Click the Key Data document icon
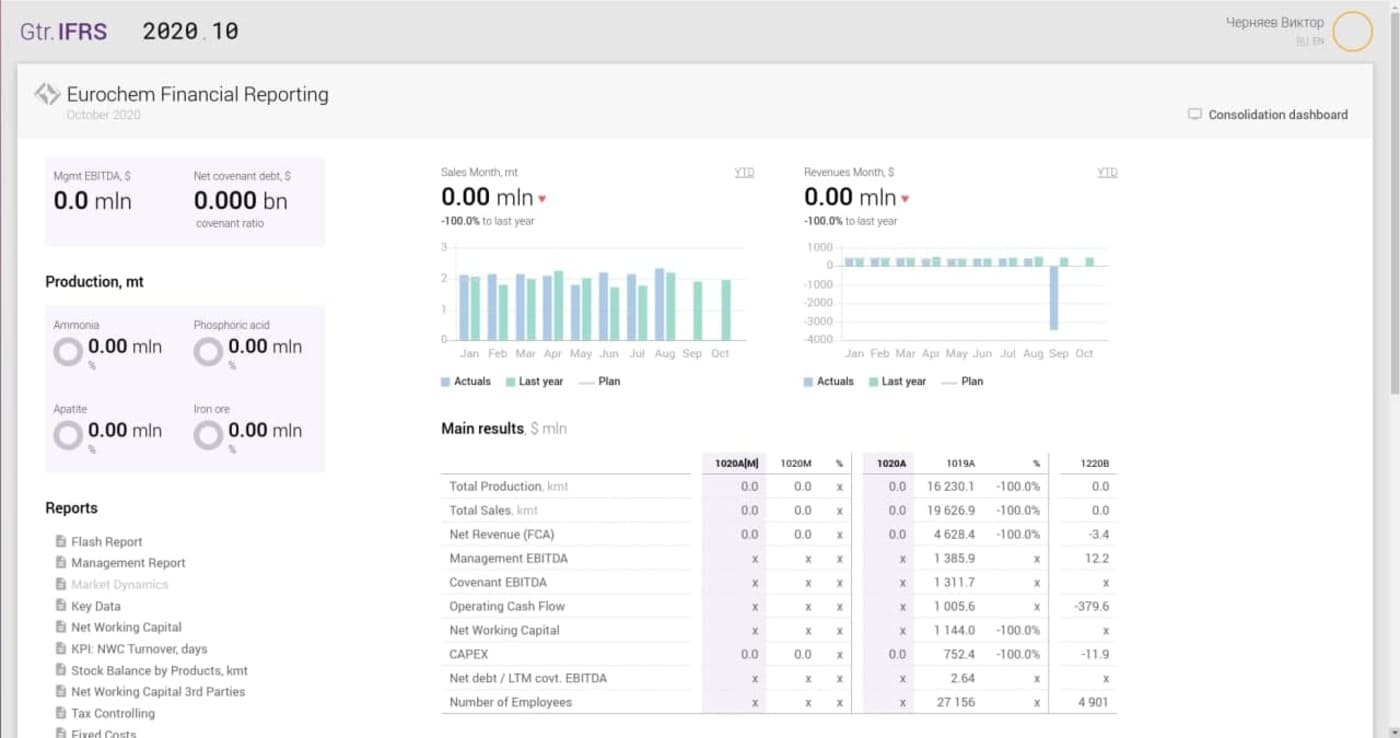 (61, 606)
